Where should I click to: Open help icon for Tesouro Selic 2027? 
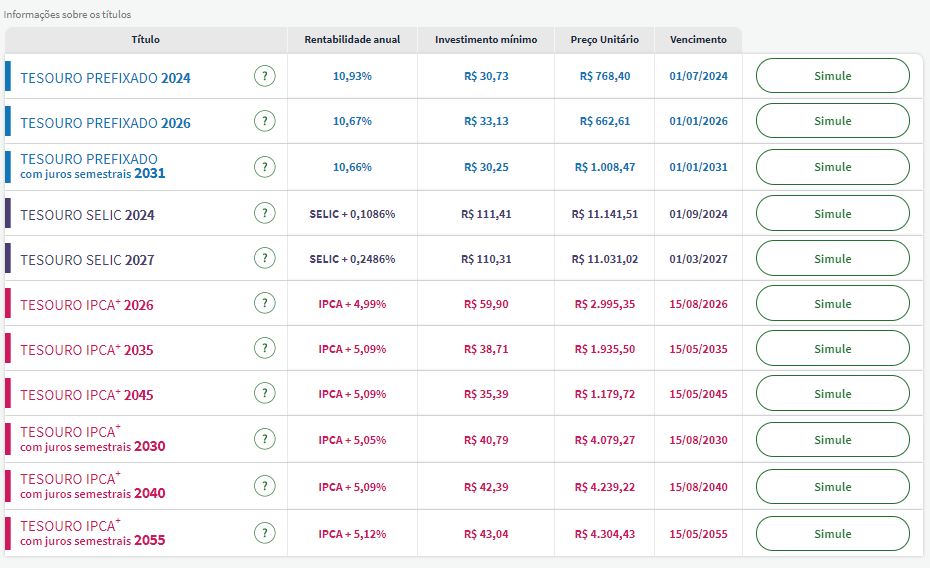(265, 258)
